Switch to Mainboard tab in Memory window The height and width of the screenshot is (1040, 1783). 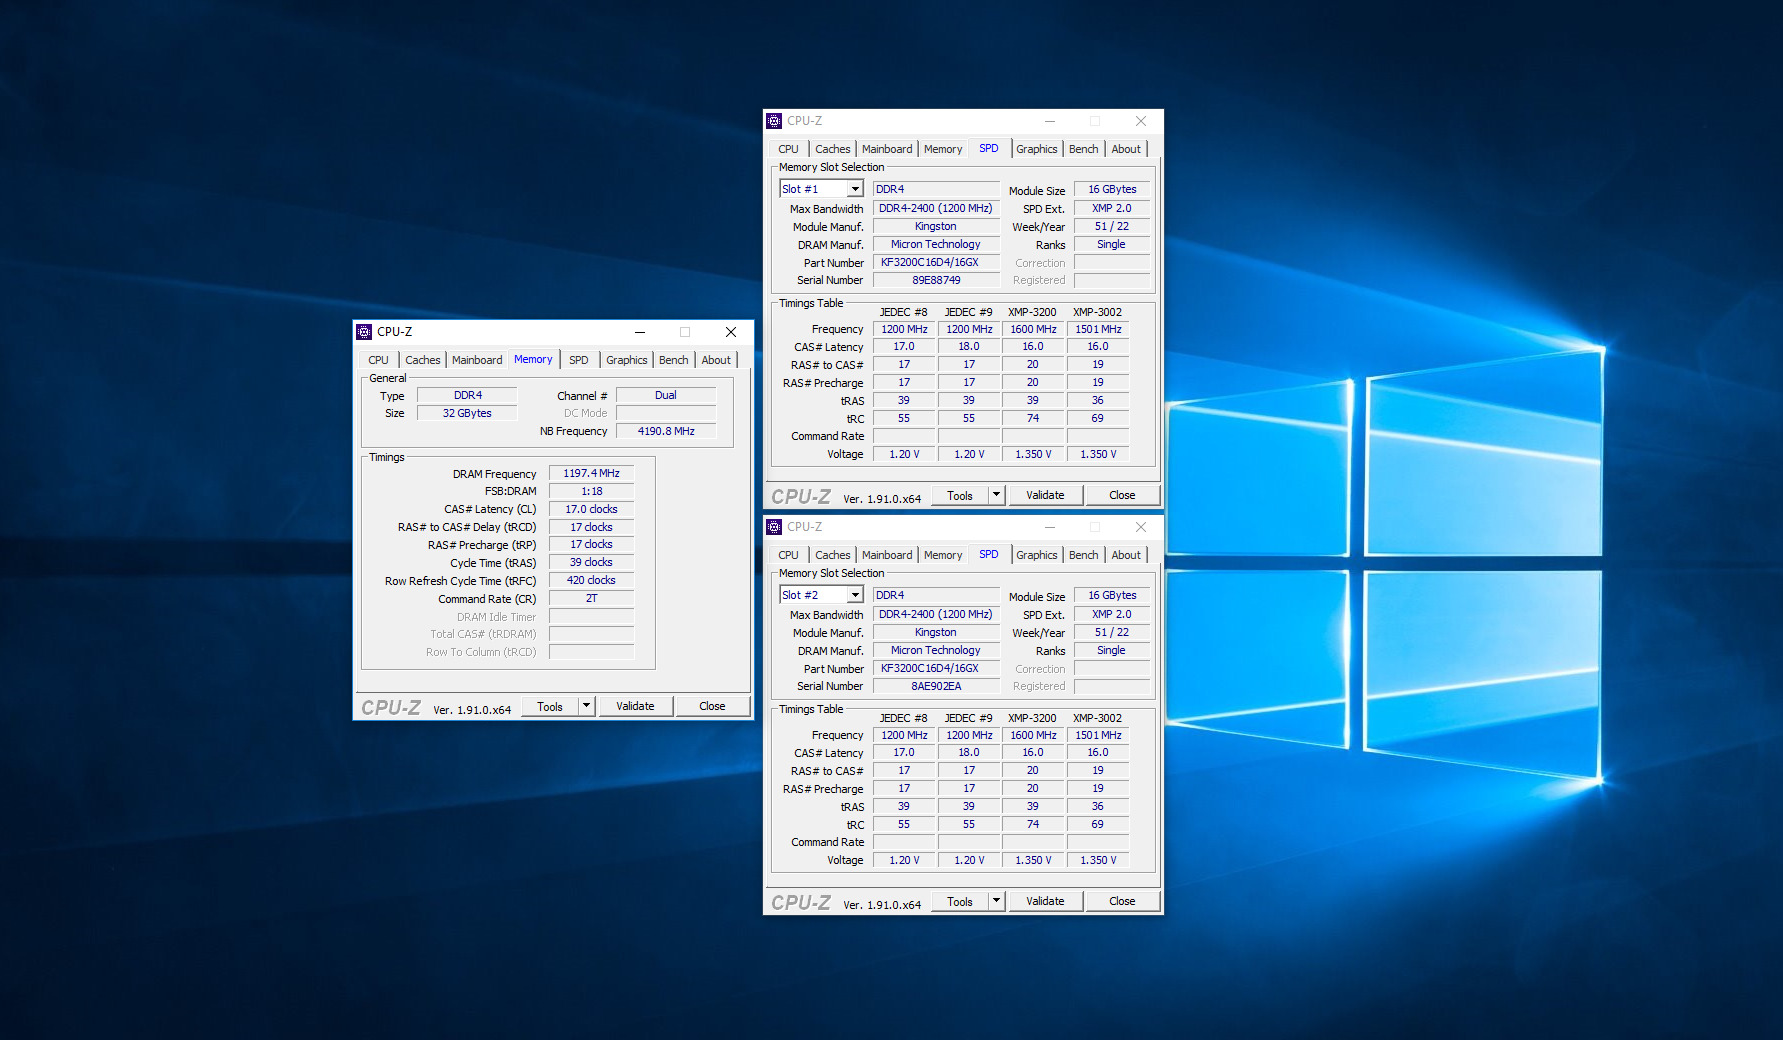point(477,360)
